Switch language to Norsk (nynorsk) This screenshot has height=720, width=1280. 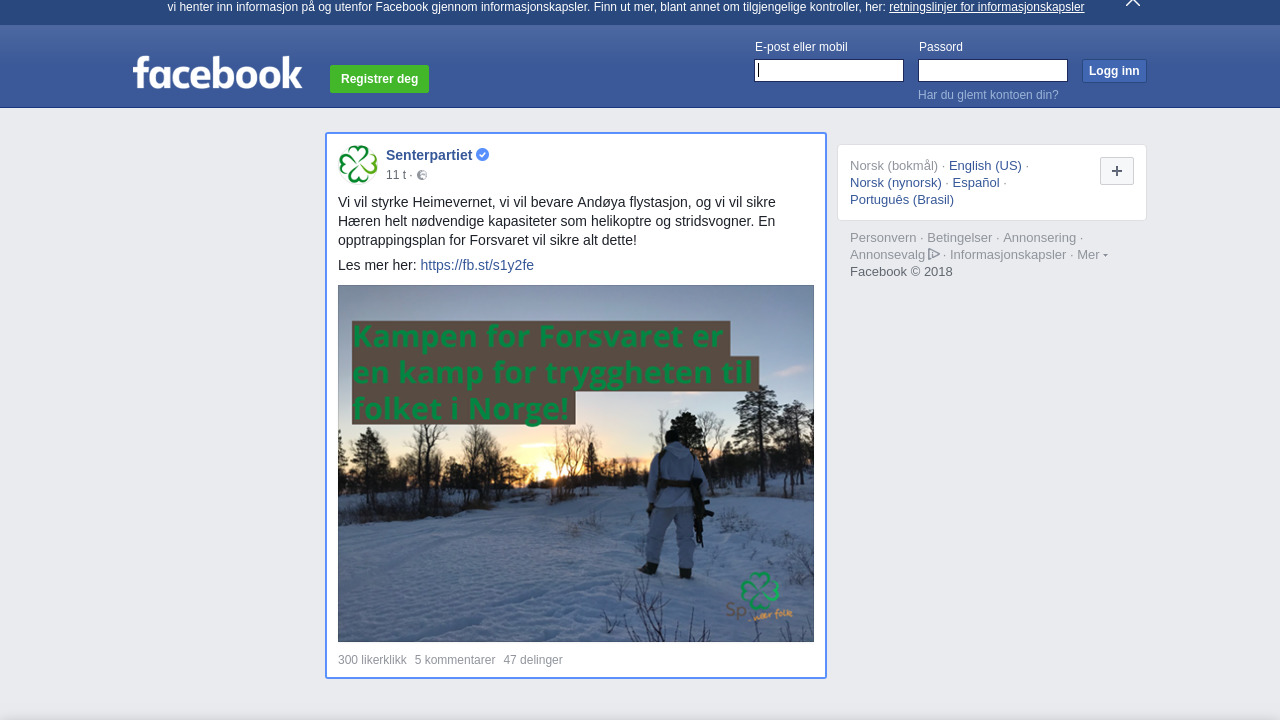(x=896, y=183)
